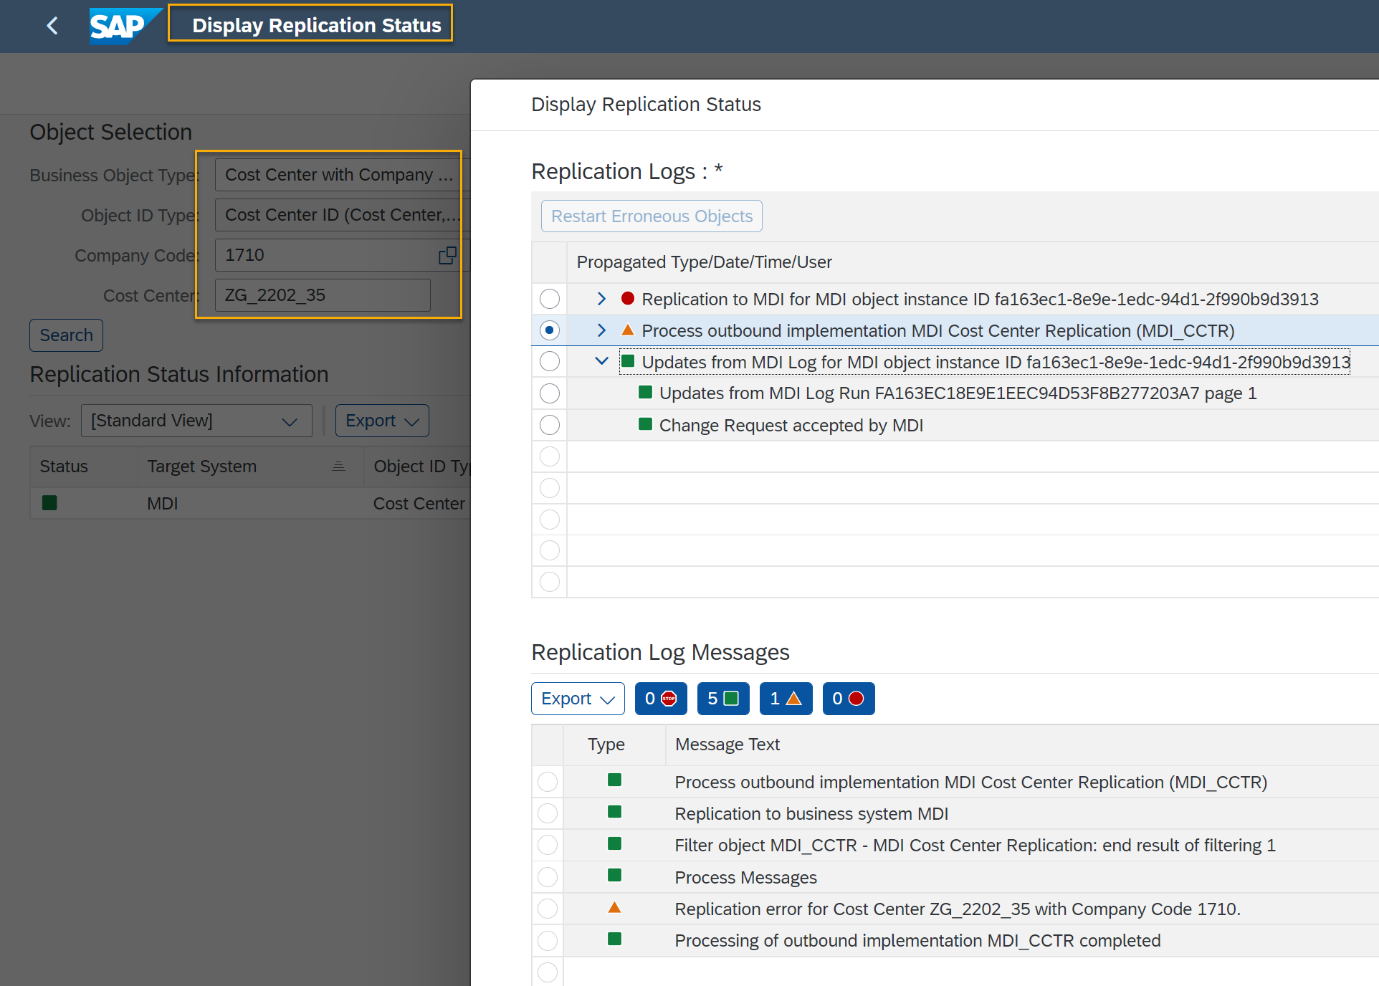Click 'Change Request accepted by MDI' text
The height and width of the screenshot is (986, 1379).
point(791,425)
